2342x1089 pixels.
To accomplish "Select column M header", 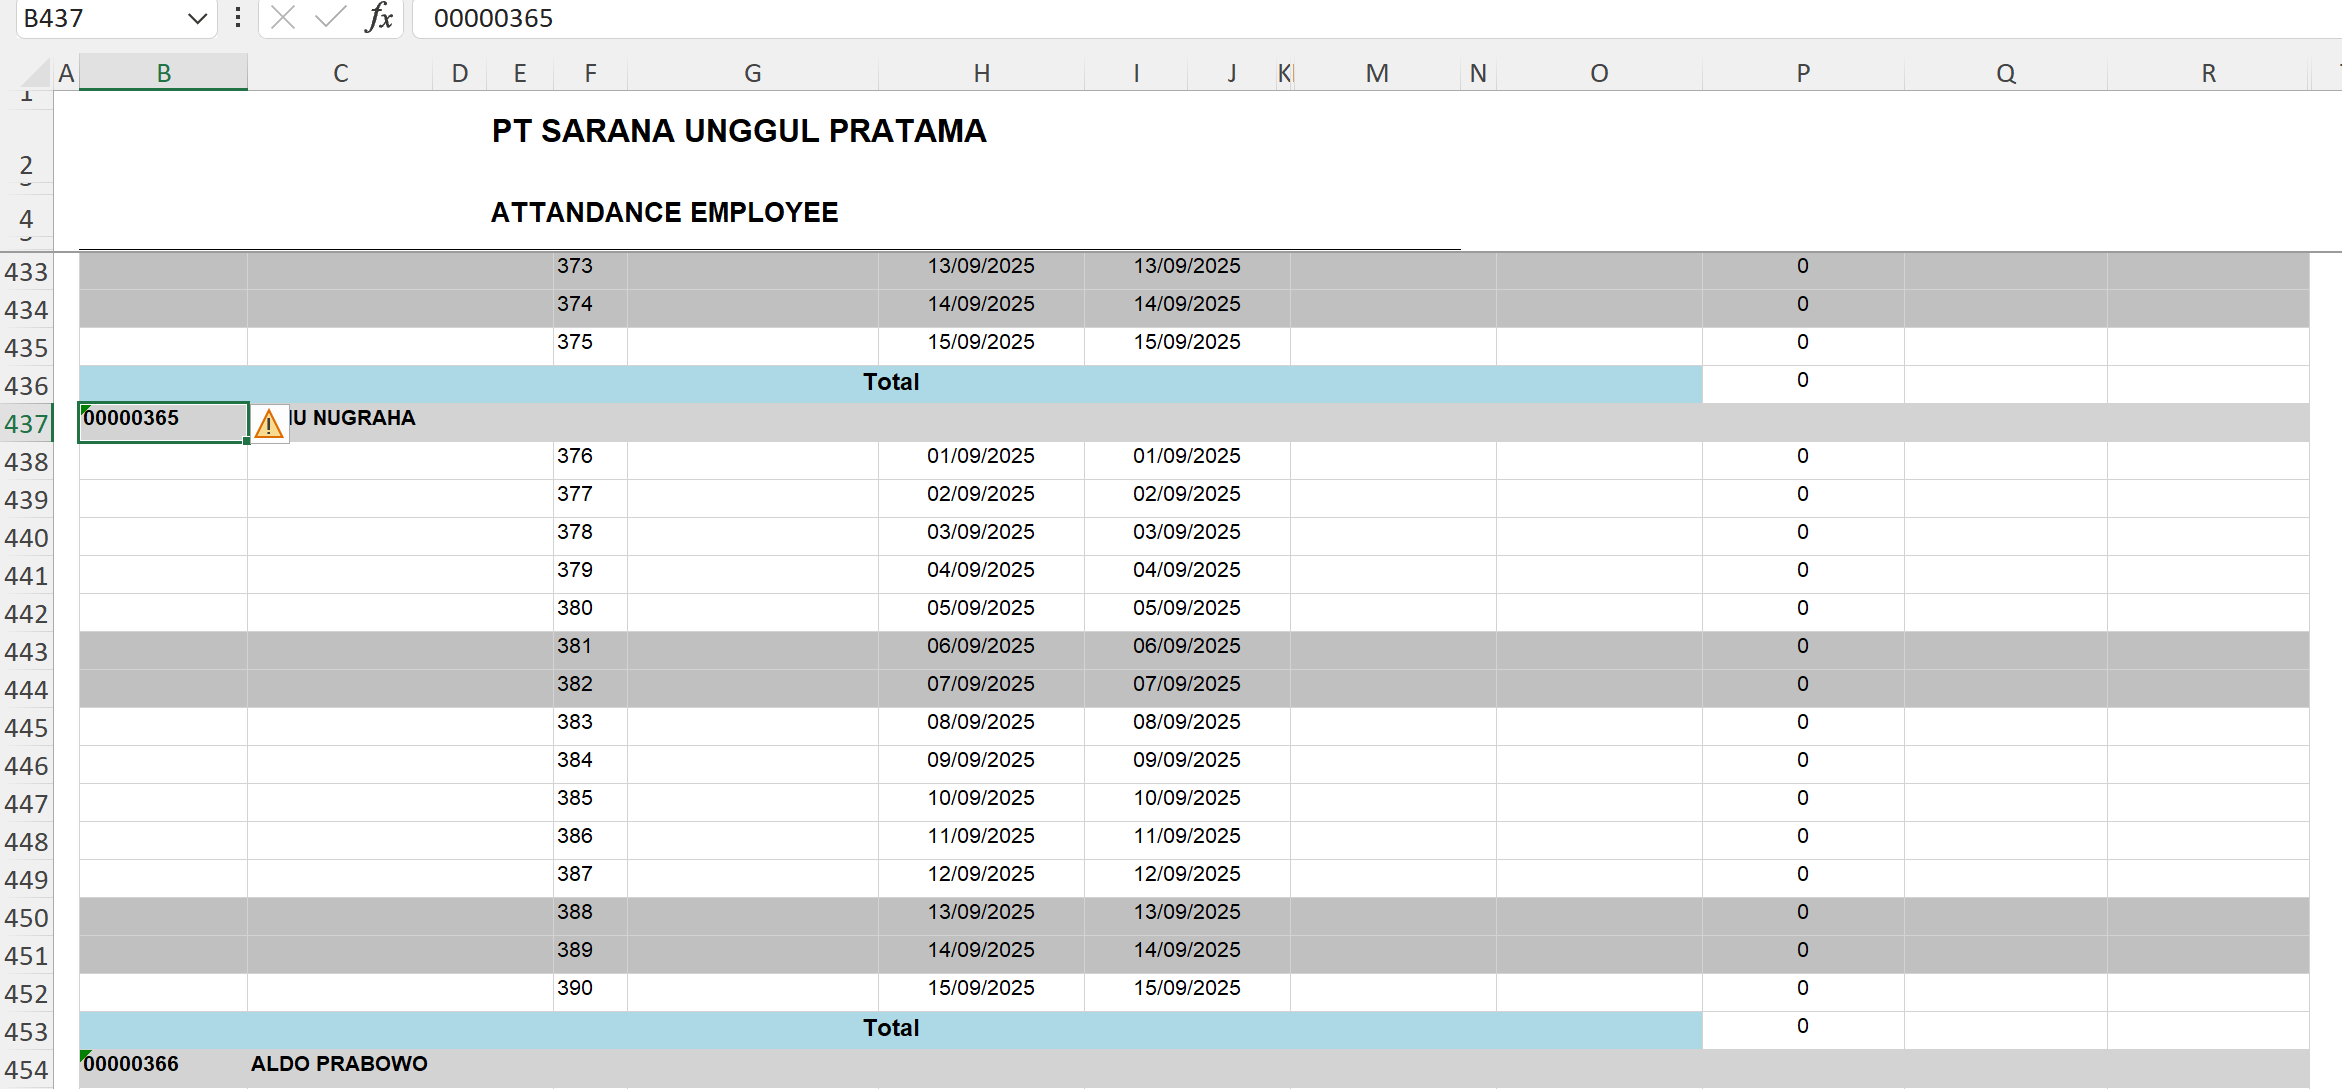I will (1377, 73).
